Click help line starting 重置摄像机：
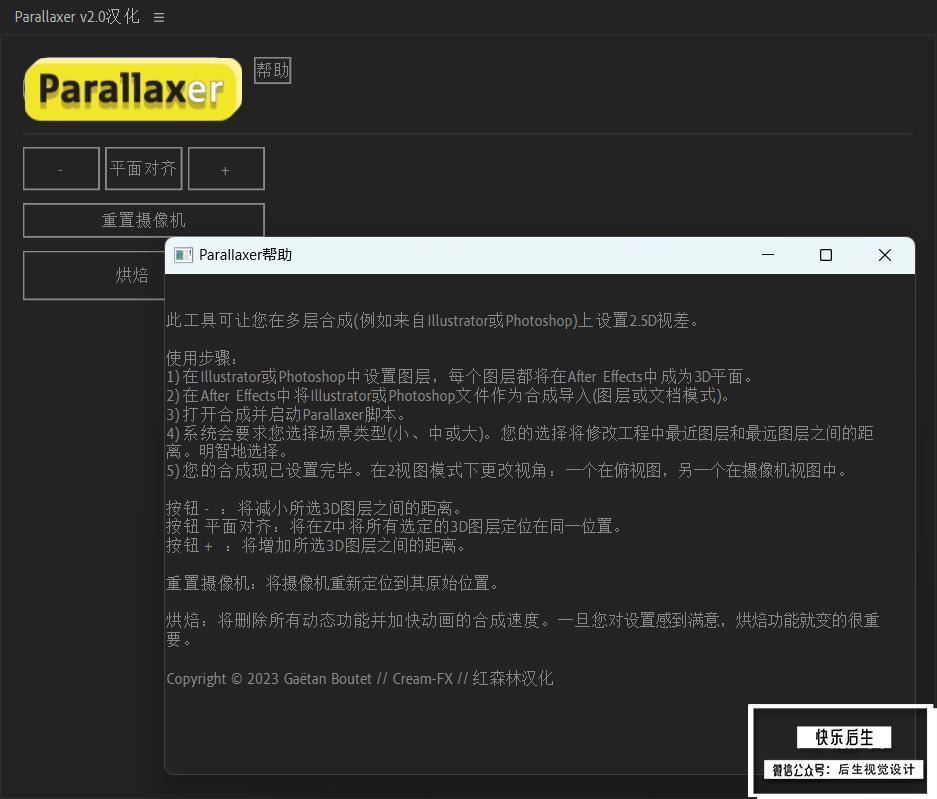Image resolution: width=937 pixels, height=799 pixels. pyautogui.click(x=332, y=583)
